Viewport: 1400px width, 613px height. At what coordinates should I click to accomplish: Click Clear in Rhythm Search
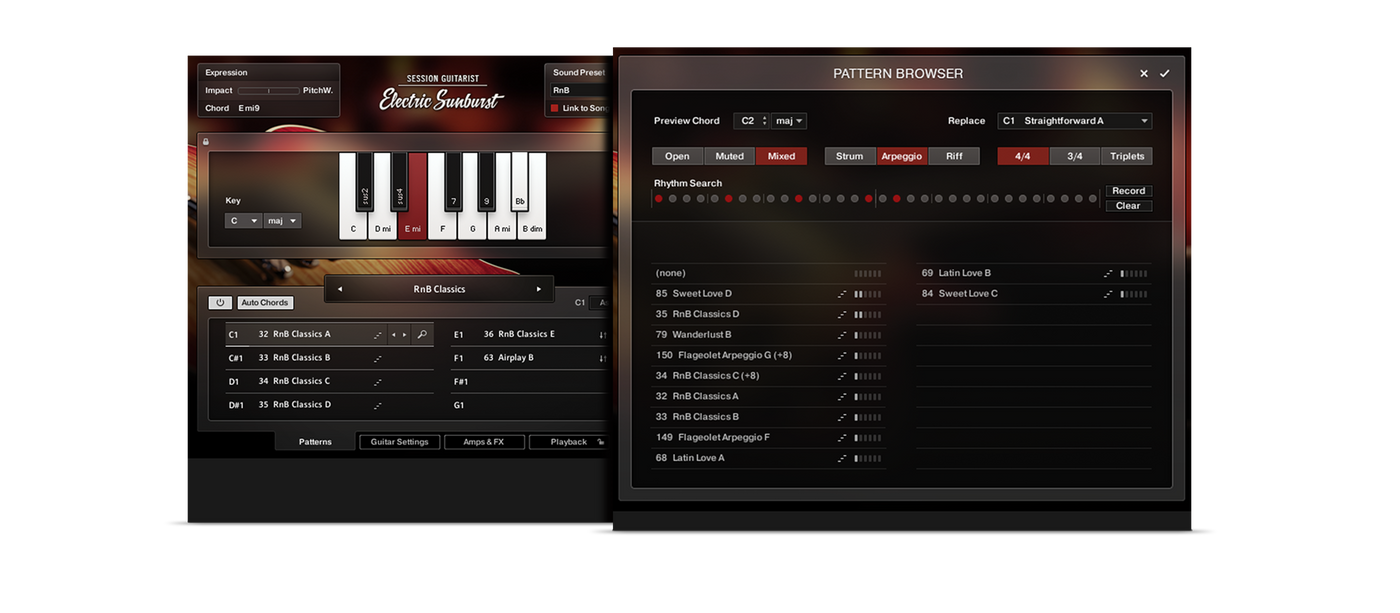[1128, 206]
